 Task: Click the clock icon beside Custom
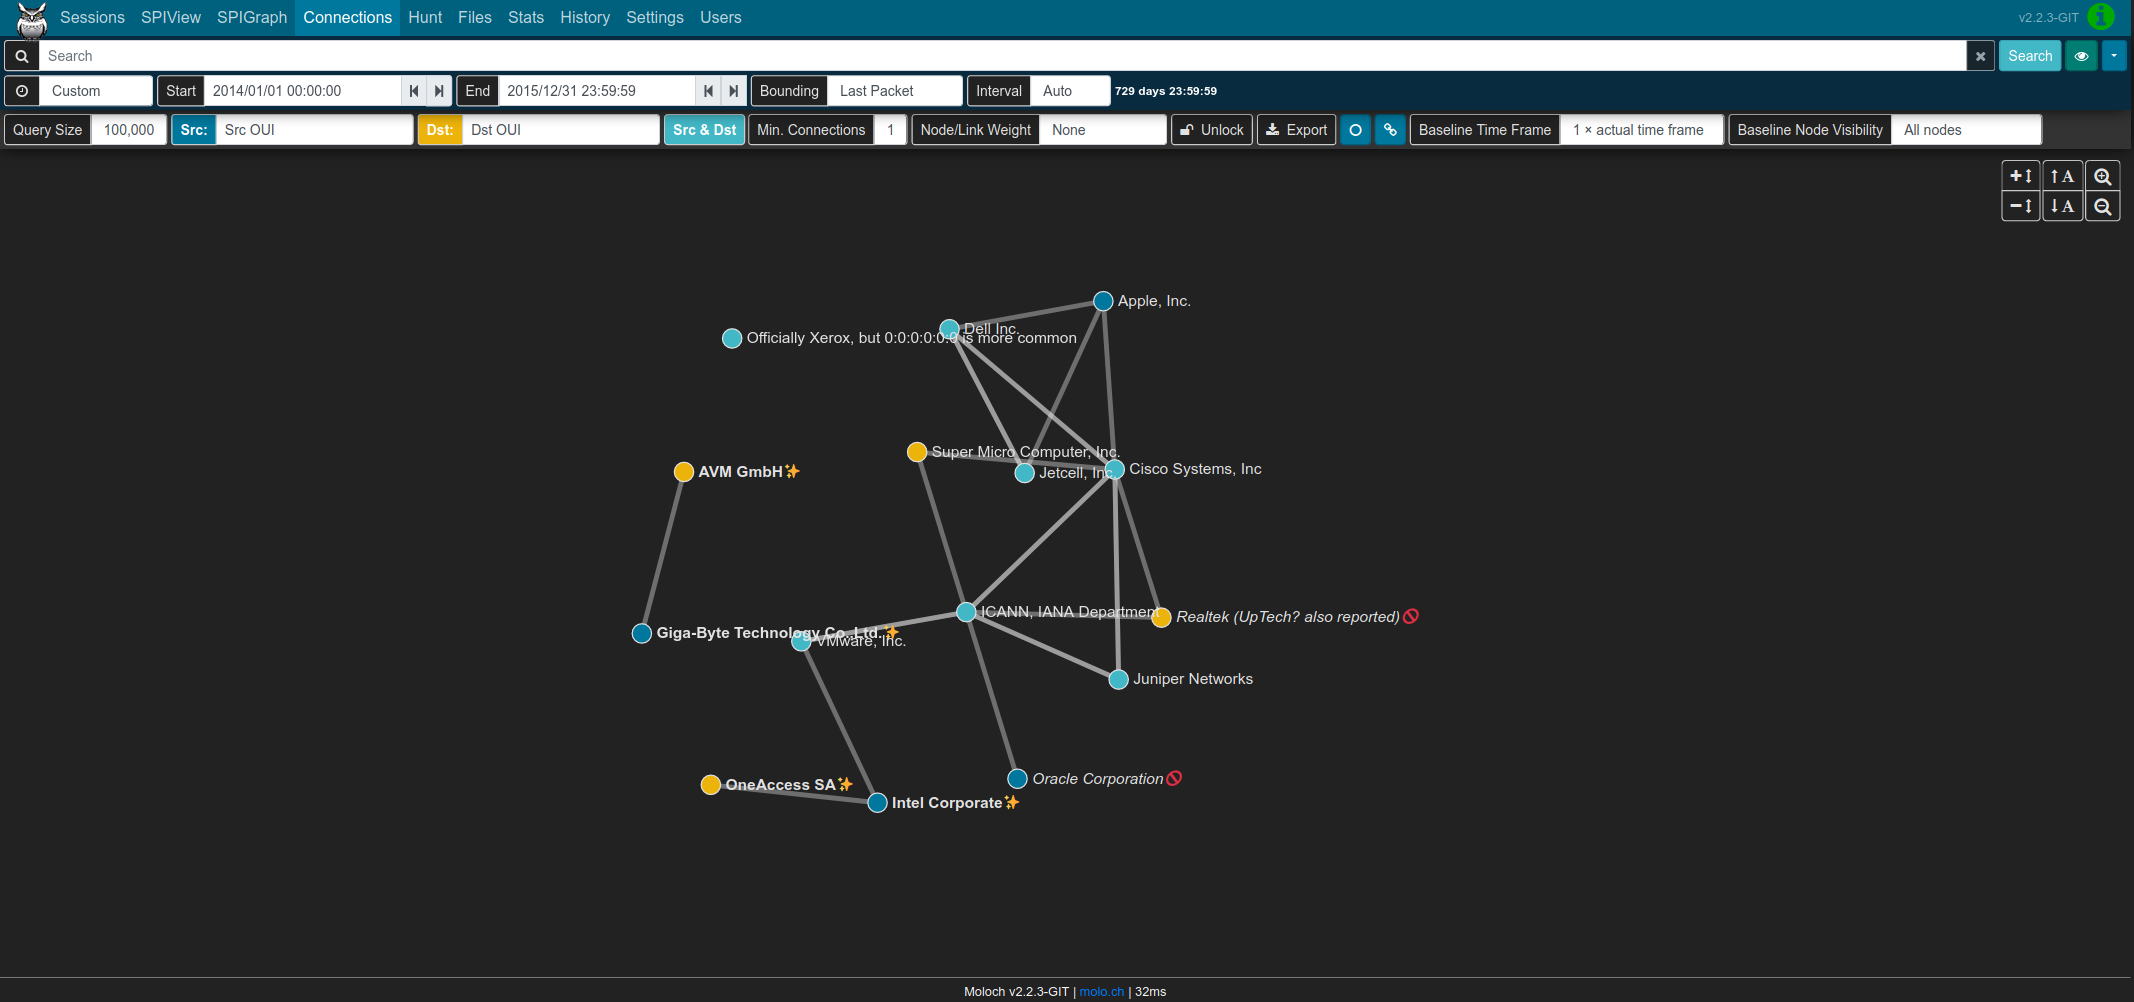[x=21, y=91]
